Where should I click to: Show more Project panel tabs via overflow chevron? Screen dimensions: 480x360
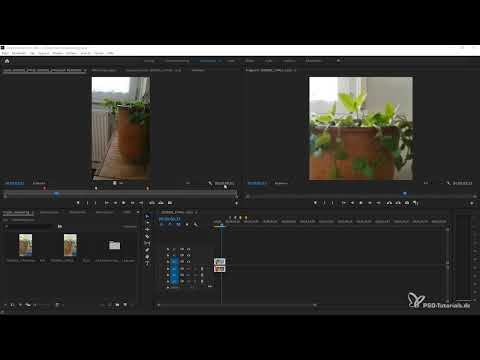point(138,212)
